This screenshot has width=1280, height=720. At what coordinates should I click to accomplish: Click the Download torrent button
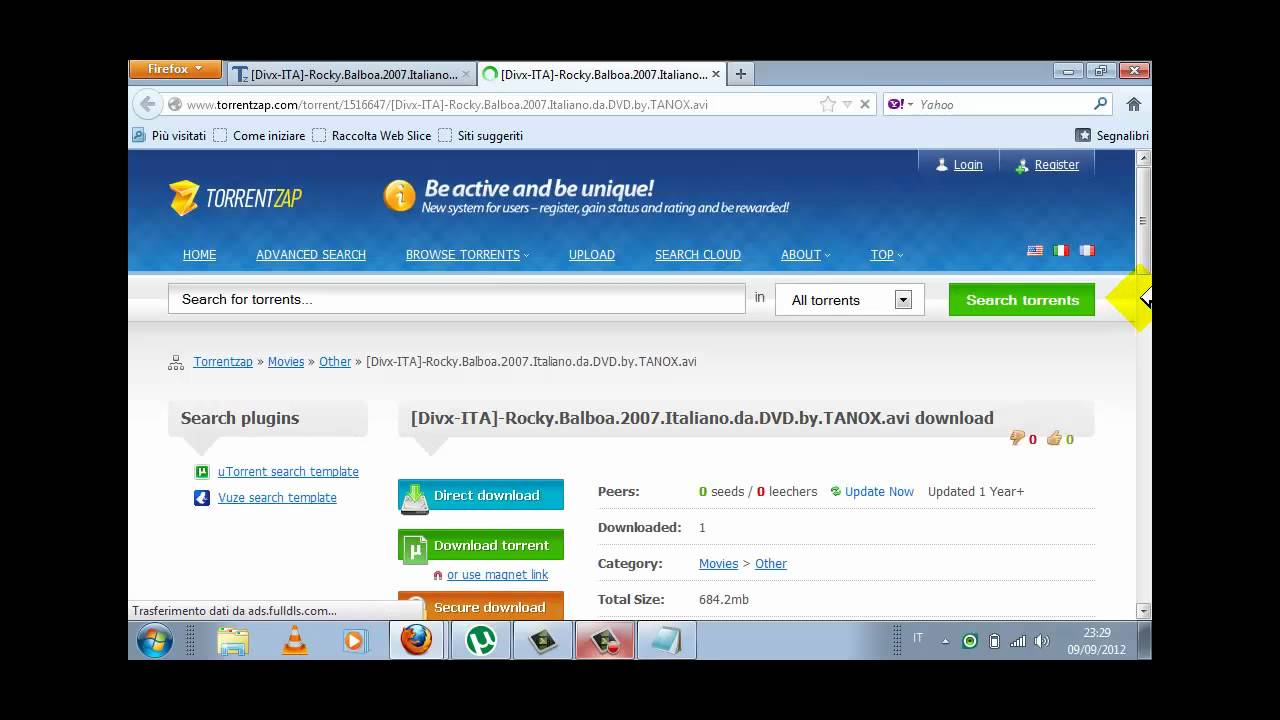481,546
